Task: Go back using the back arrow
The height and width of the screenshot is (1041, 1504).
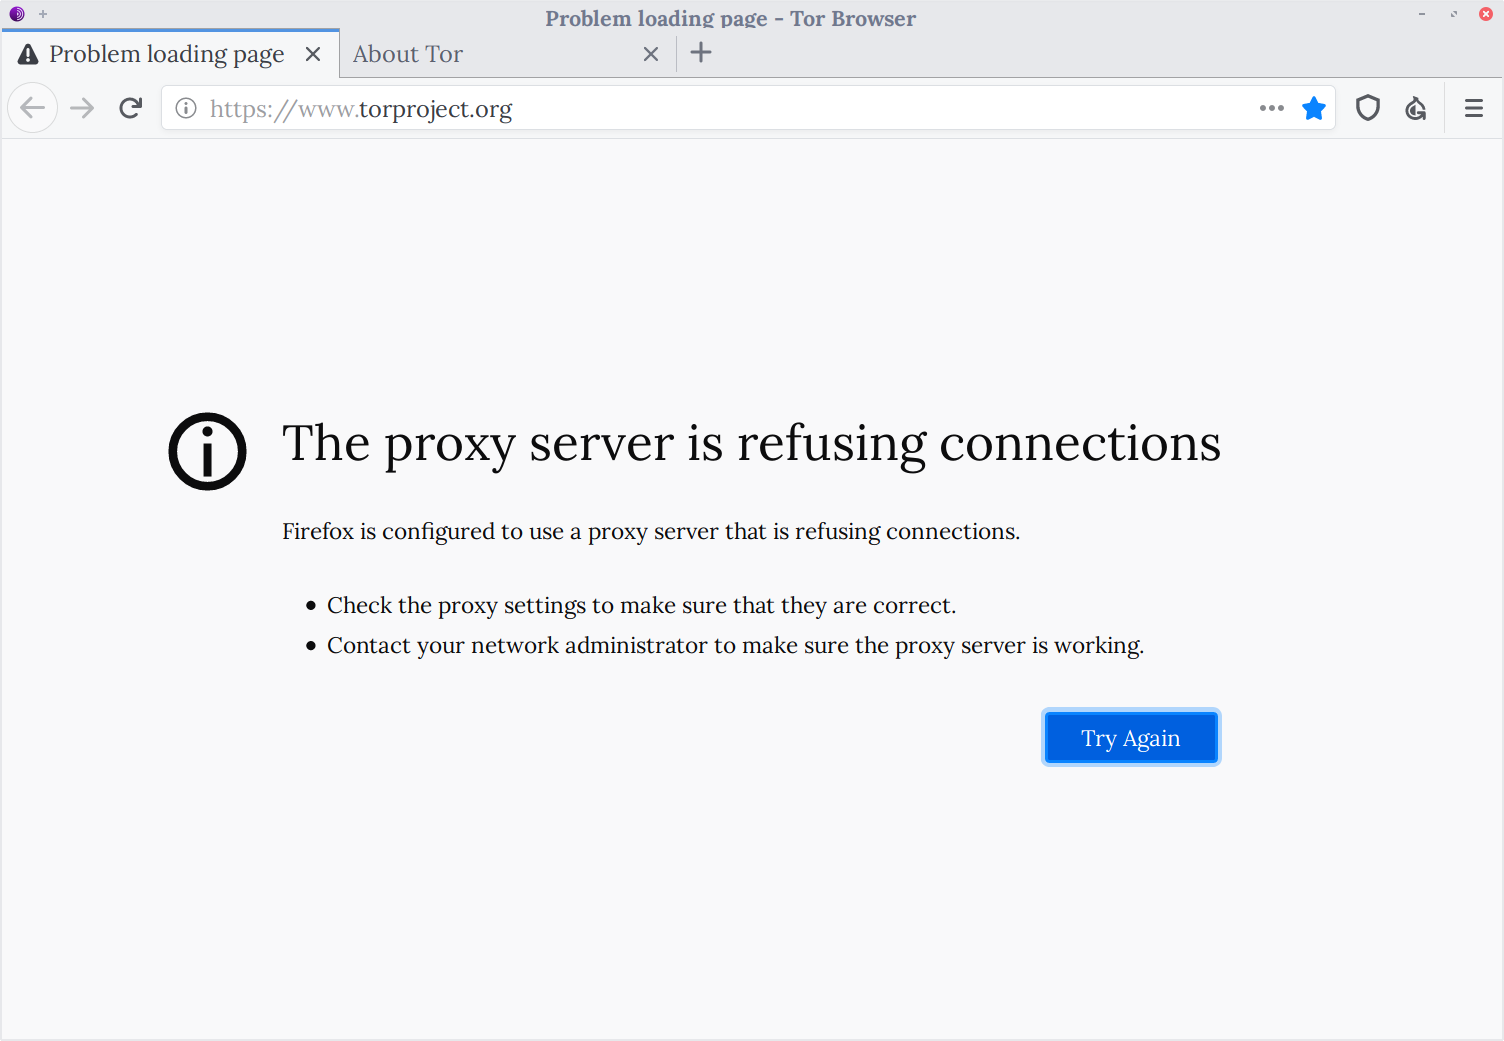Action: (x=33, y=108)
